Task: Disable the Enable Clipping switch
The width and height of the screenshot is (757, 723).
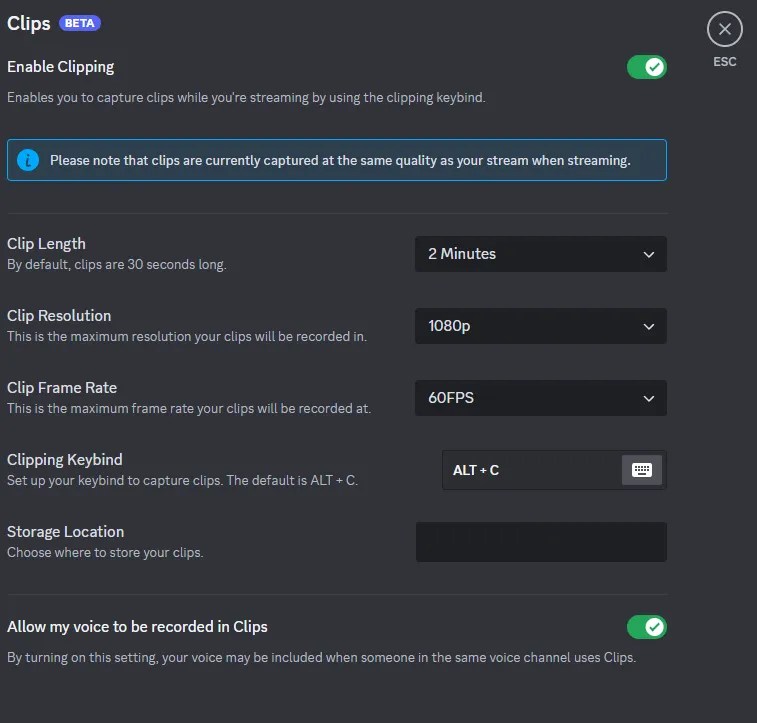Action: (x=646, y=67)
